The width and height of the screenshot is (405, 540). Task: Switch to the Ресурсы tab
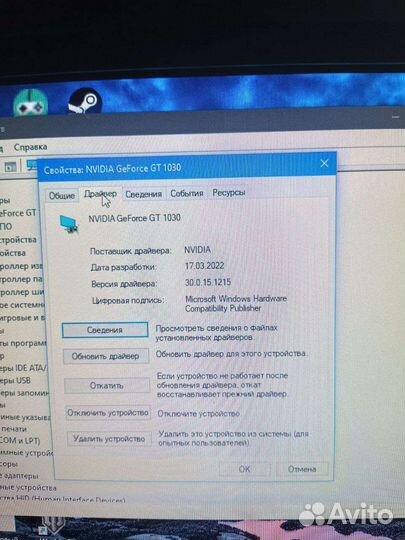tap(229, 193)
